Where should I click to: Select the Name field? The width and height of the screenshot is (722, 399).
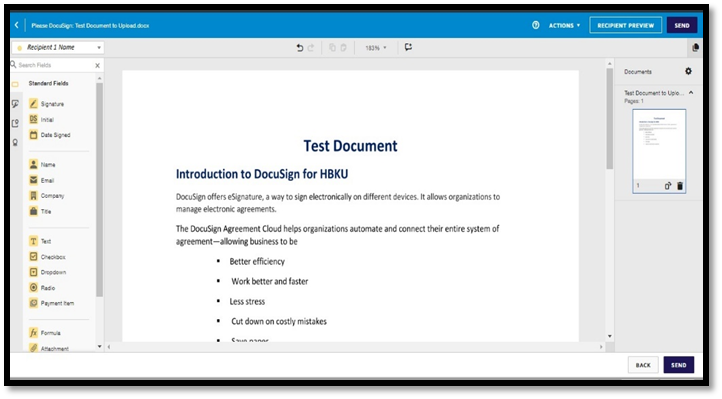tap(42, 164)
